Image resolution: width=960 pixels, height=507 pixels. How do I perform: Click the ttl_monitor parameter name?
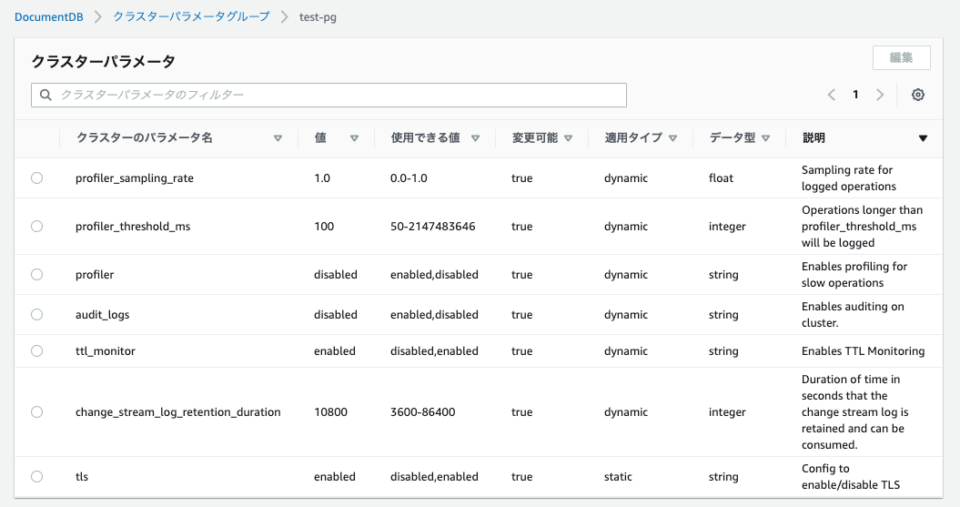coord(105,351)
